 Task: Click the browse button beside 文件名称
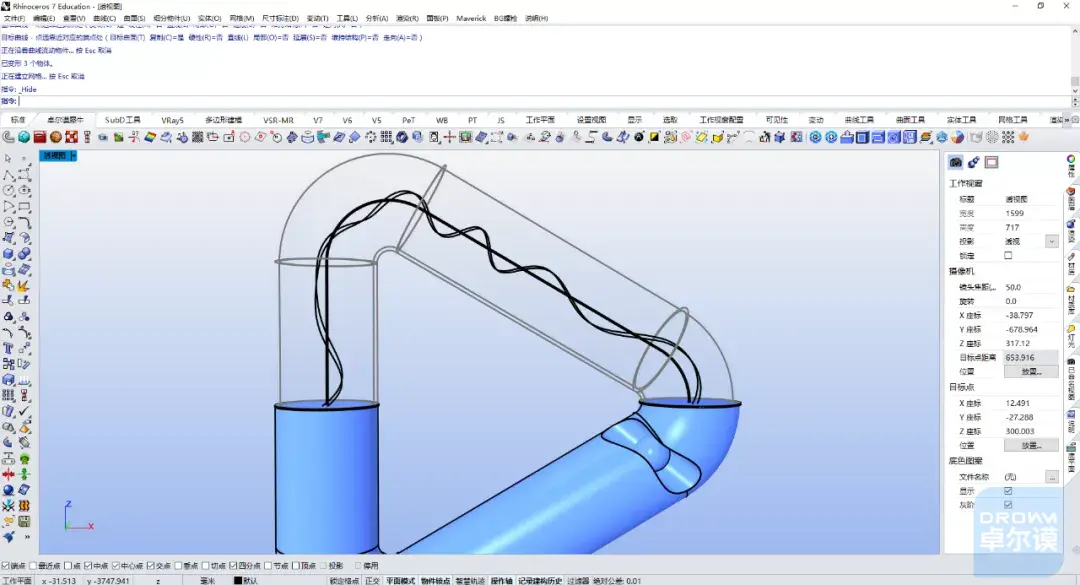tap(1052, 477)
